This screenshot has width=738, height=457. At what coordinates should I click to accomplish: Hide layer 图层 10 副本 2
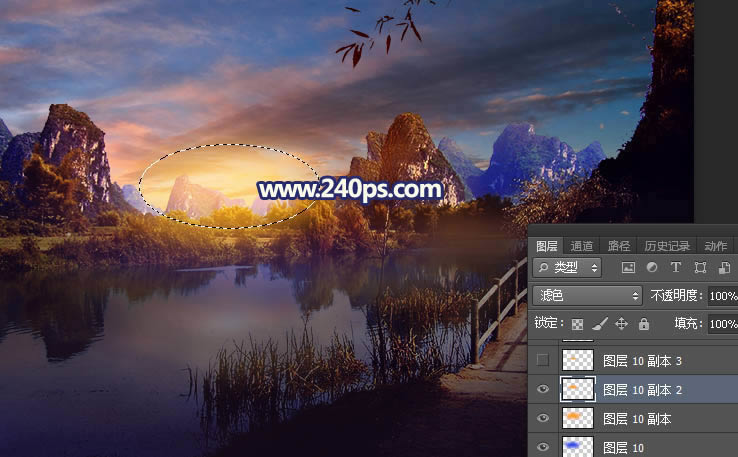[543, 389]
